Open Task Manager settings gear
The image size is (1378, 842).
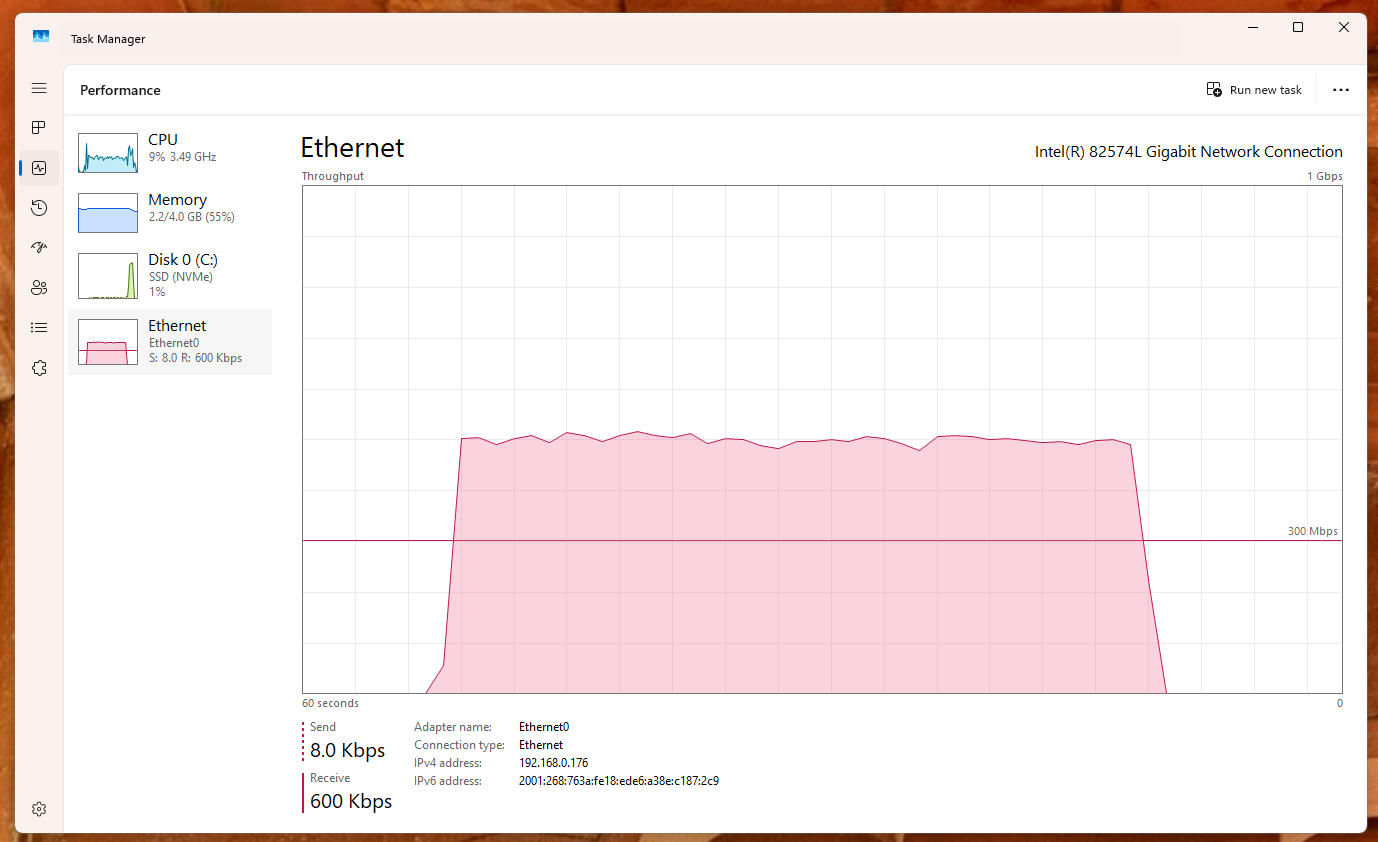pyautogui.click(x=39, y=809)
